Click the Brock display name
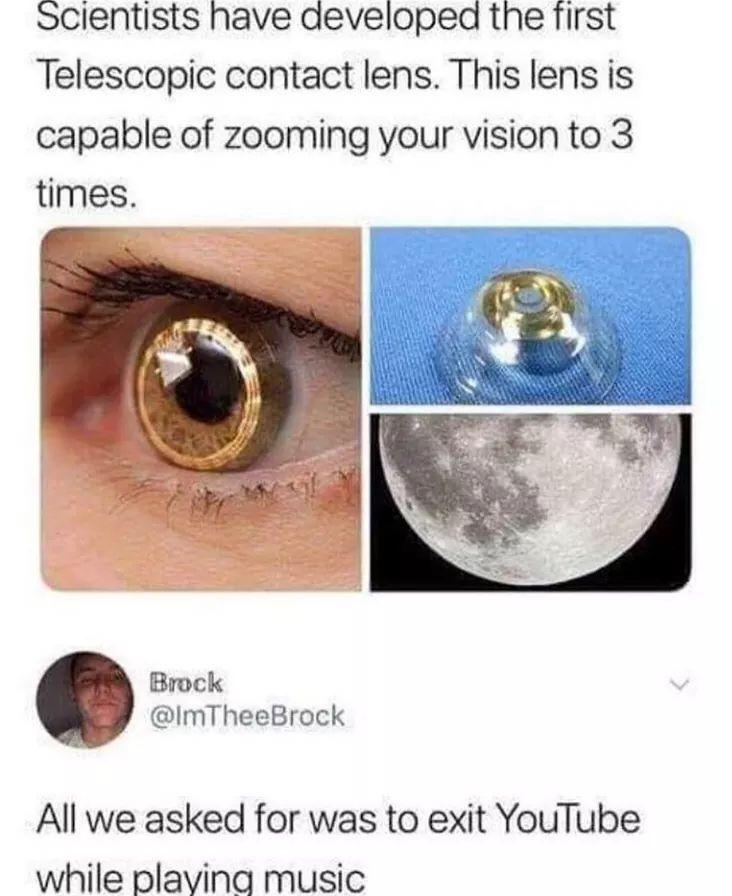732x896 pixels. tap(186, 682)
